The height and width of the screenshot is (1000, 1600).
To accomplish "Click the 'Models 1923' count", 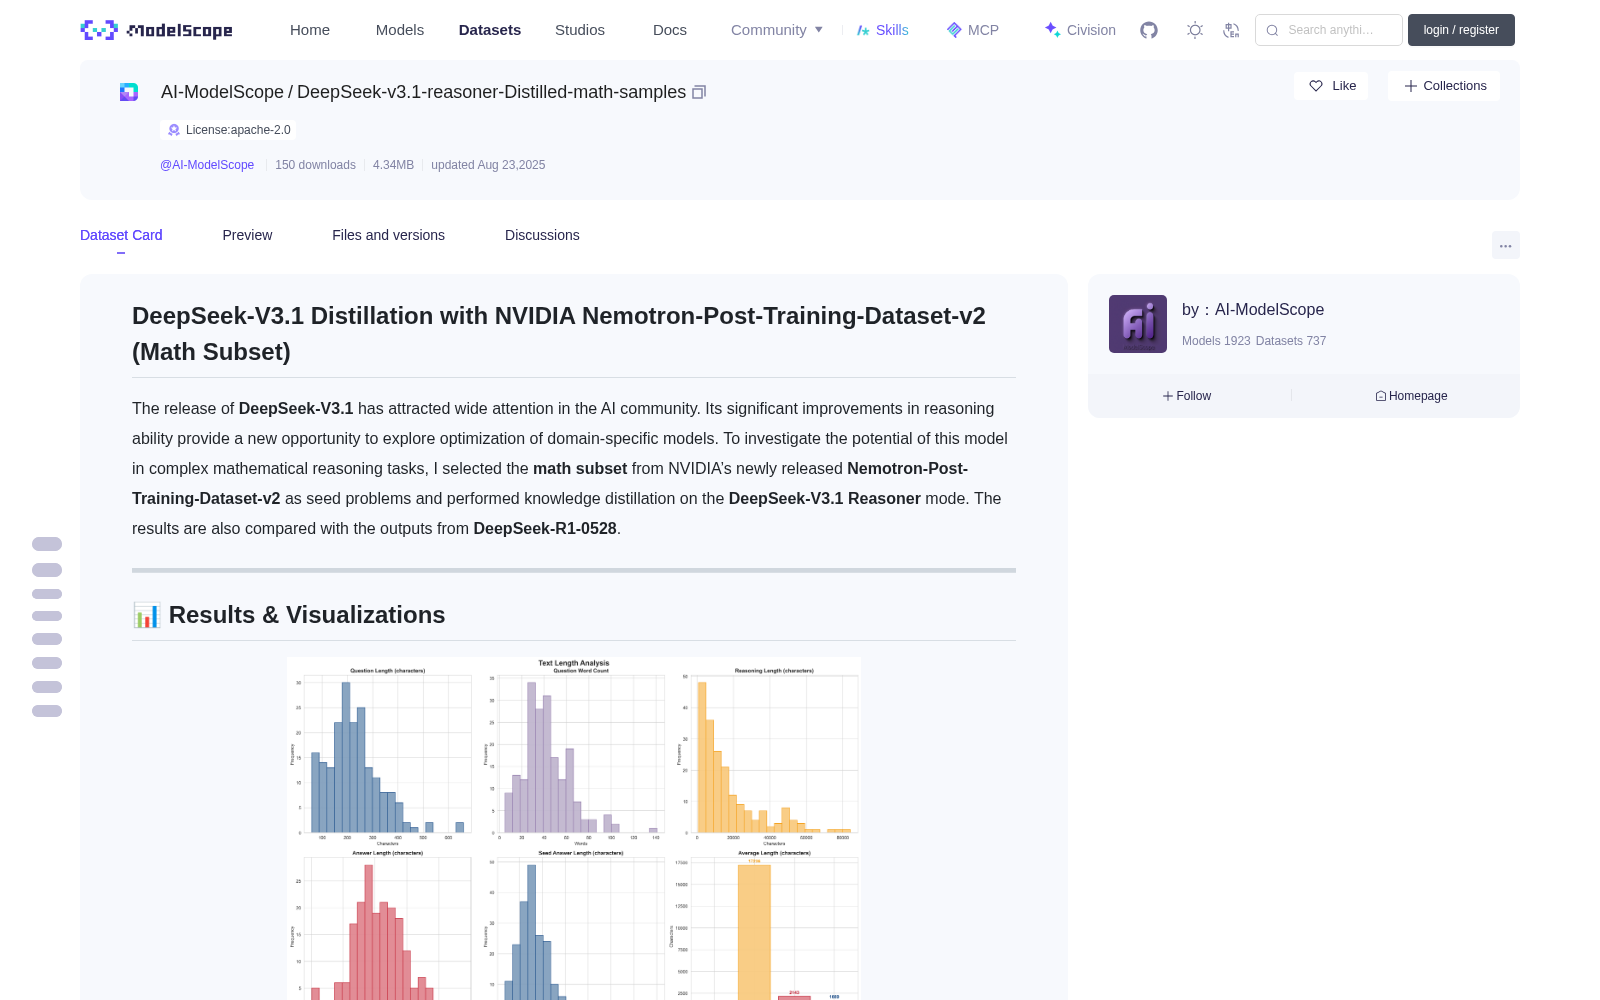I will [1216, 341].
